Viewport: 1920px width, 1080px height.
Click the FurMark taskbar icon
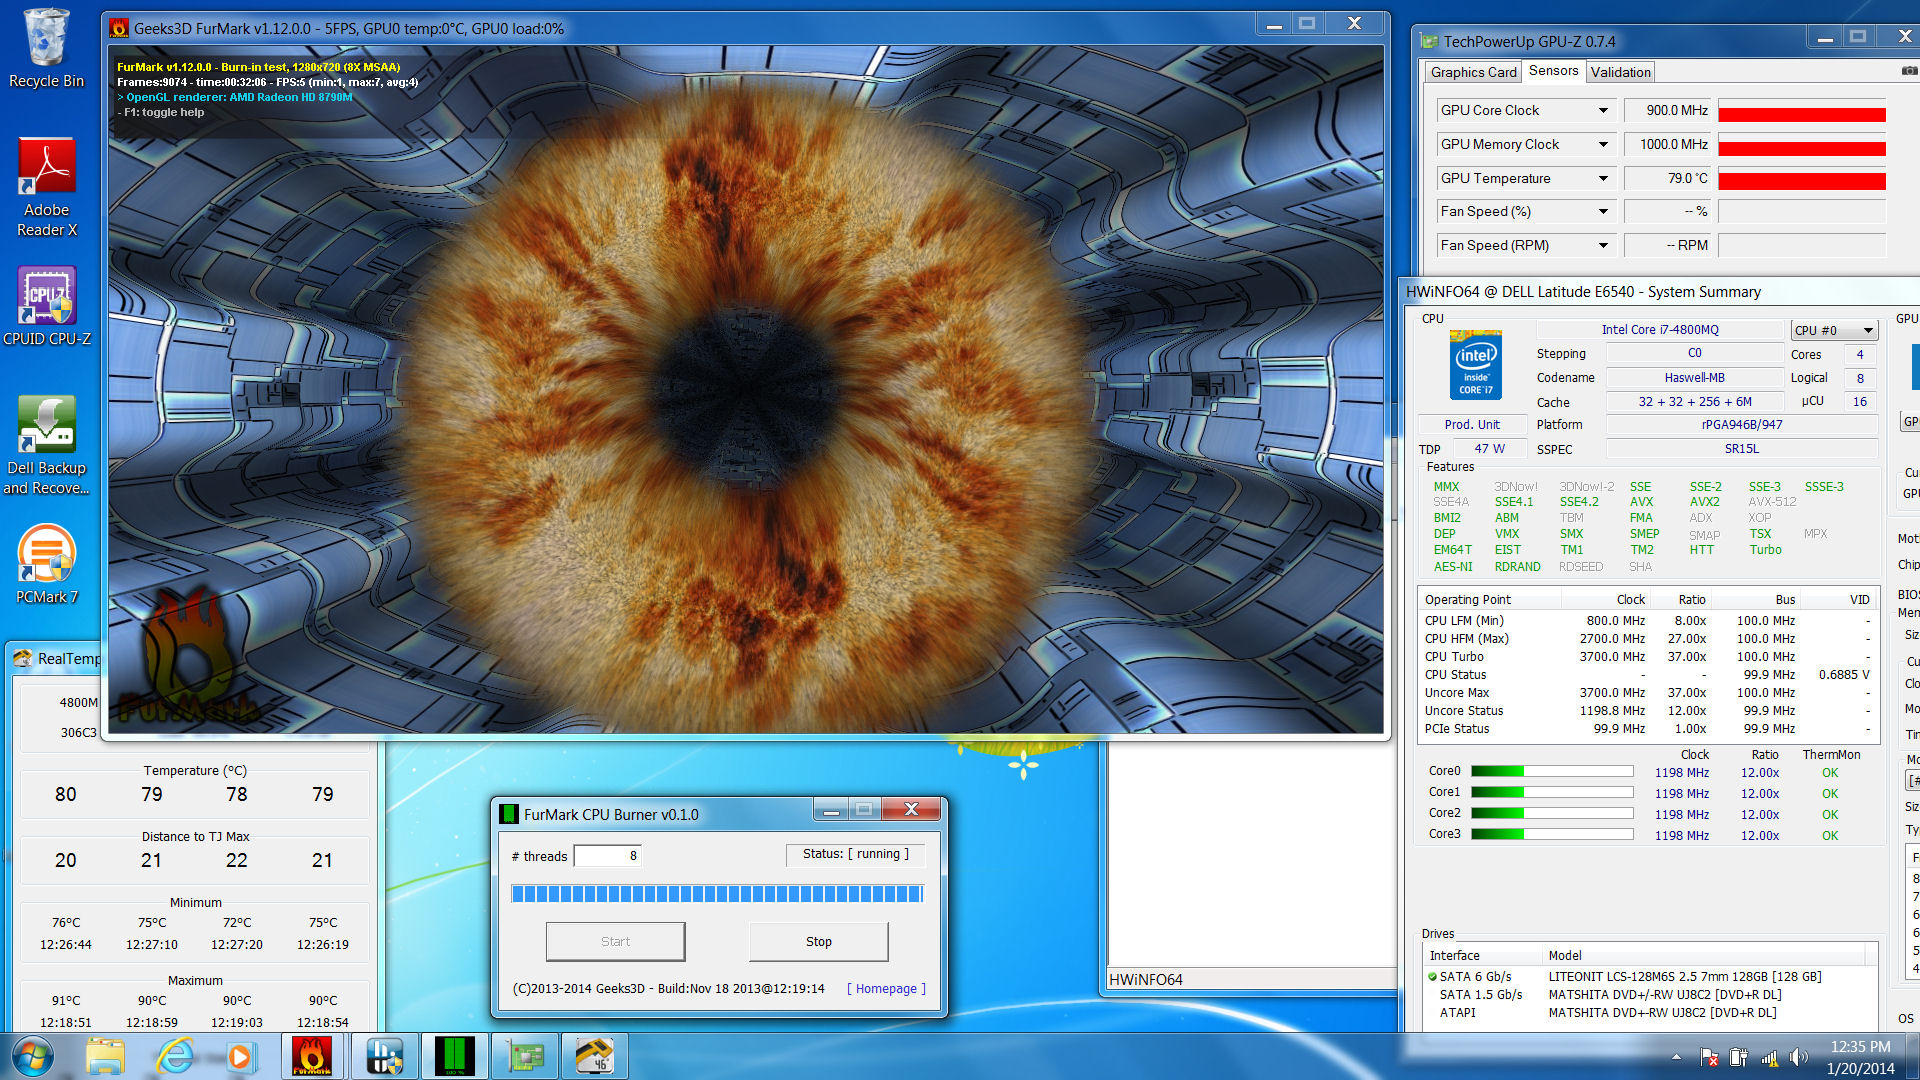311,1056
